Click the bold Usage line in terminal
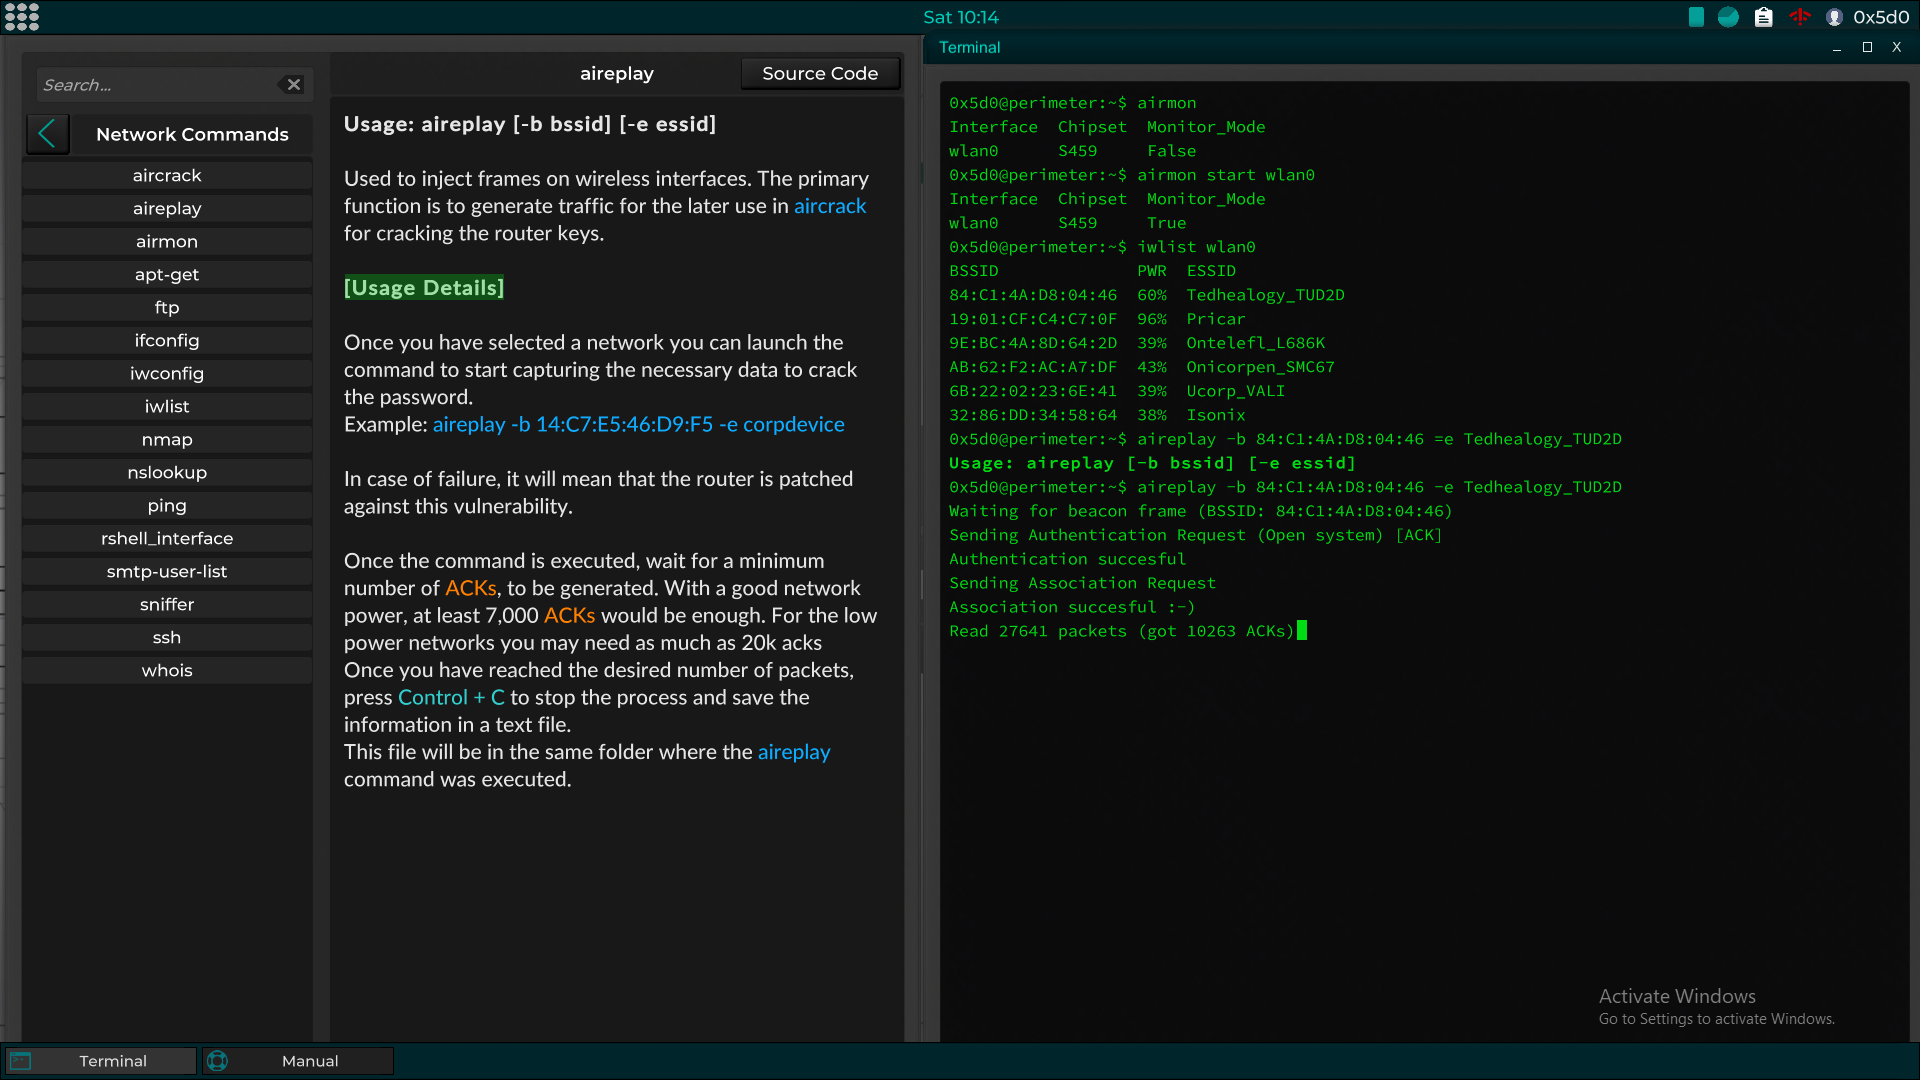Image resolution: width=1920 pixels, height=1080 pixels. pos(1152,463)
